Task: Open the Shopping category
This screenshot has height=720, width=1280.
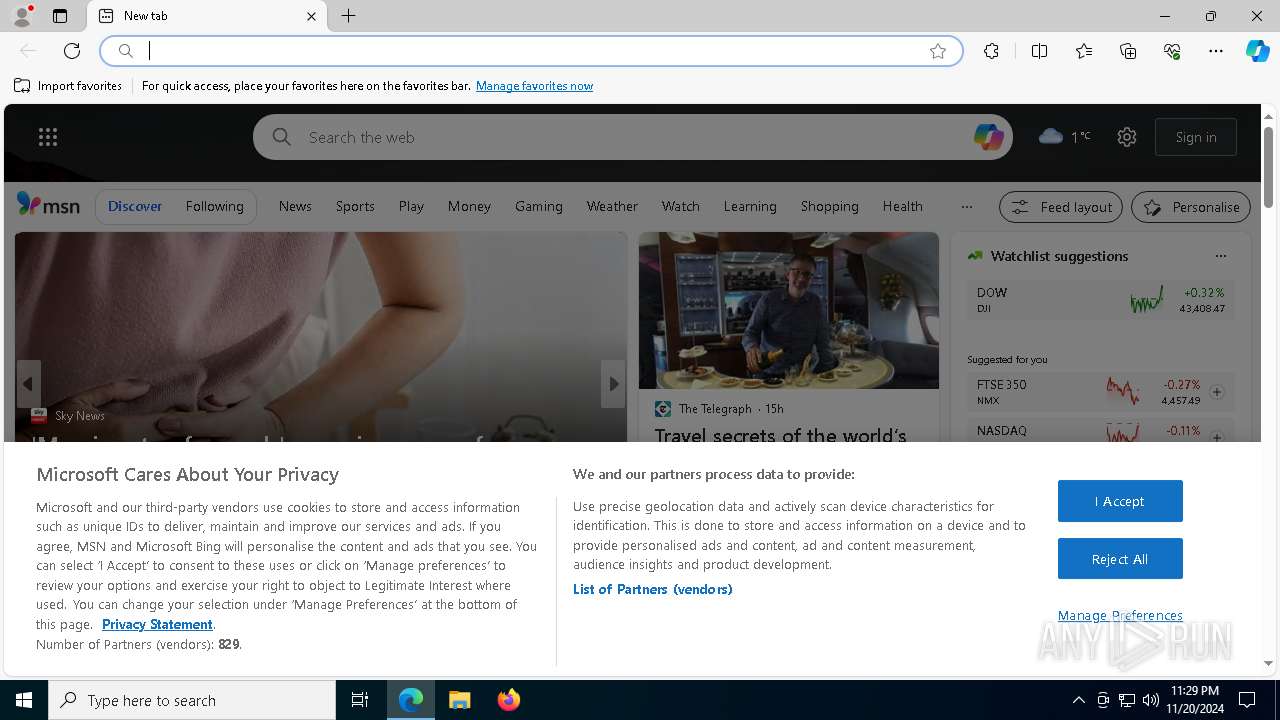Action: [830, 206]
